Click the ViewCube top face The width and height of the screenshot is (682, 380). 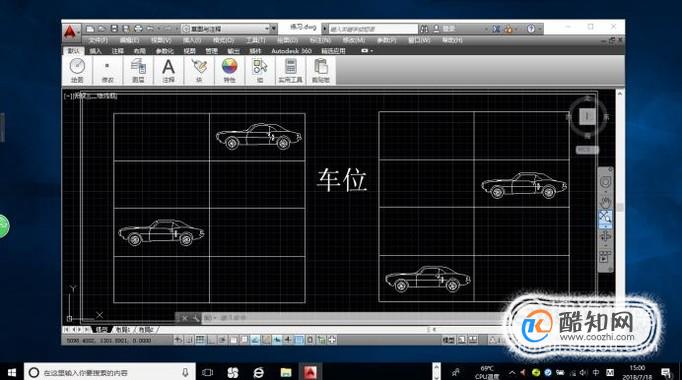(x=587, y=116)
